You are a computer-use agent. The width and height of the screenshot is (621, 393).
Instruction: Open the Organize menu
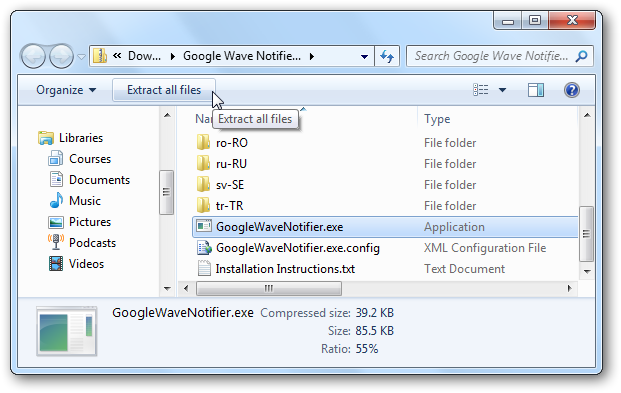tap(66, 90)
